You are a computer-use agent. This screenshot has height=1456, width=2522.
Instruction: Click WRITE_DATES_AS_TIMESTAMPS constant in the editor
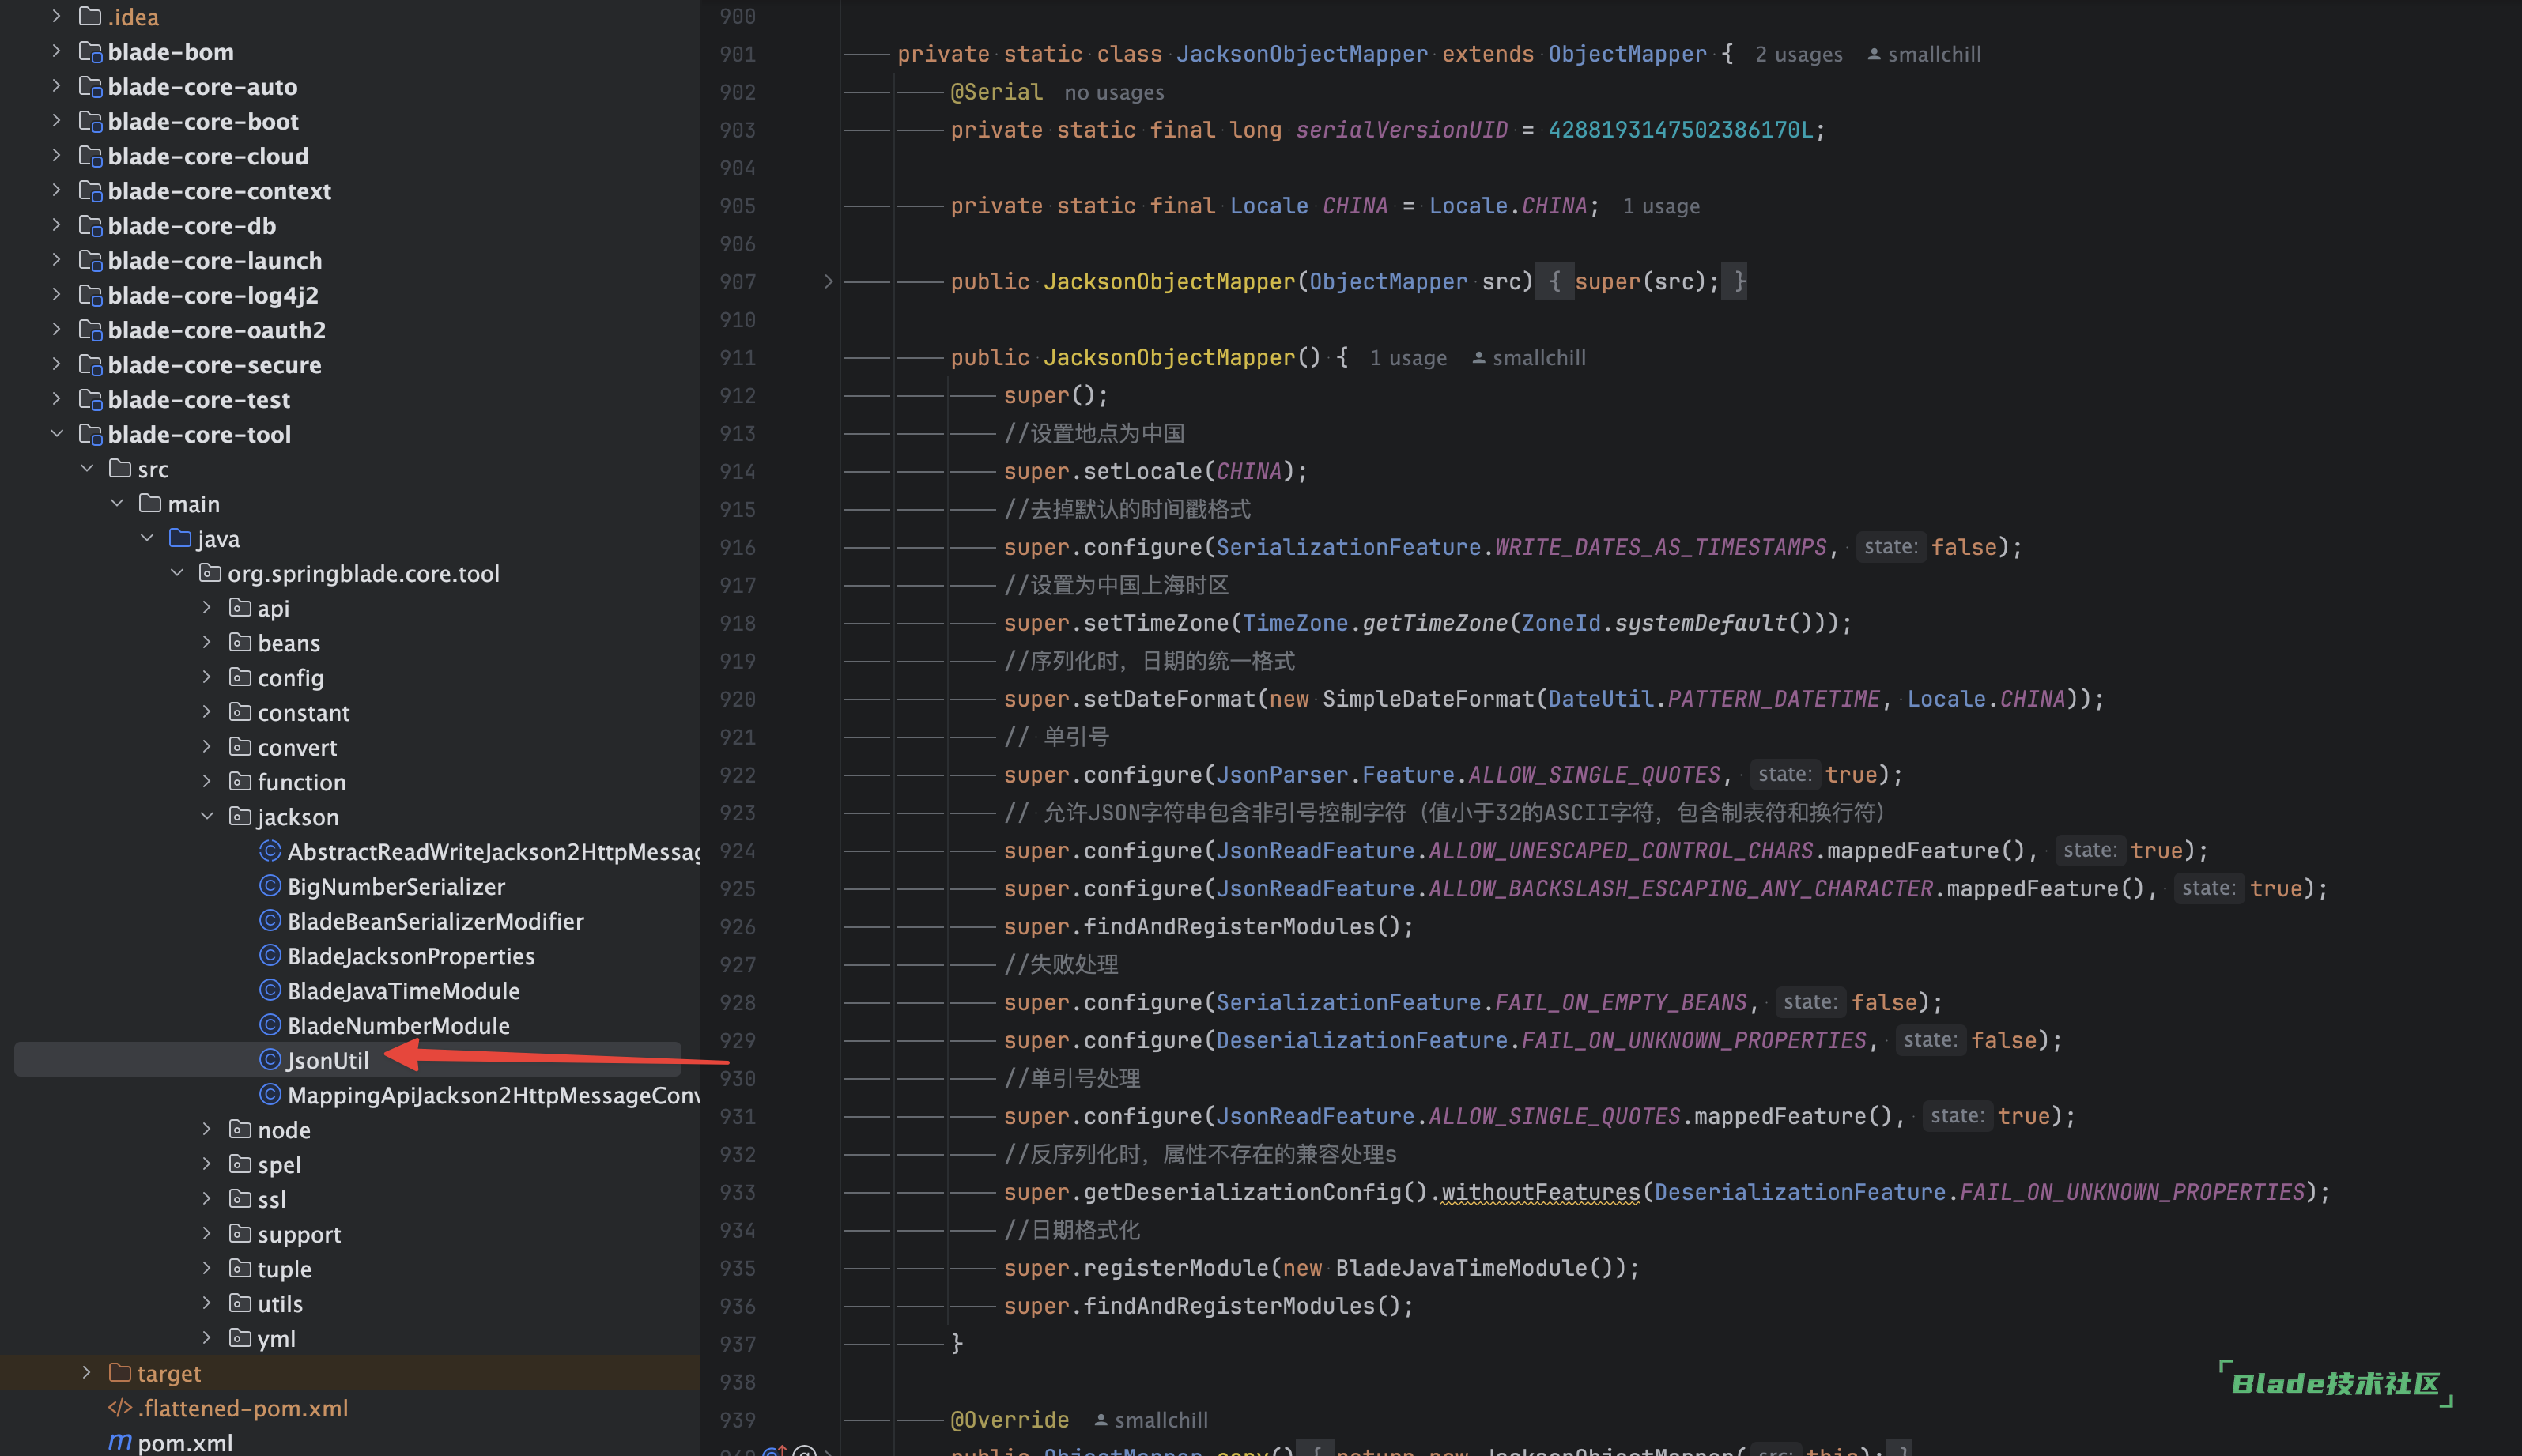(1660, 547)
